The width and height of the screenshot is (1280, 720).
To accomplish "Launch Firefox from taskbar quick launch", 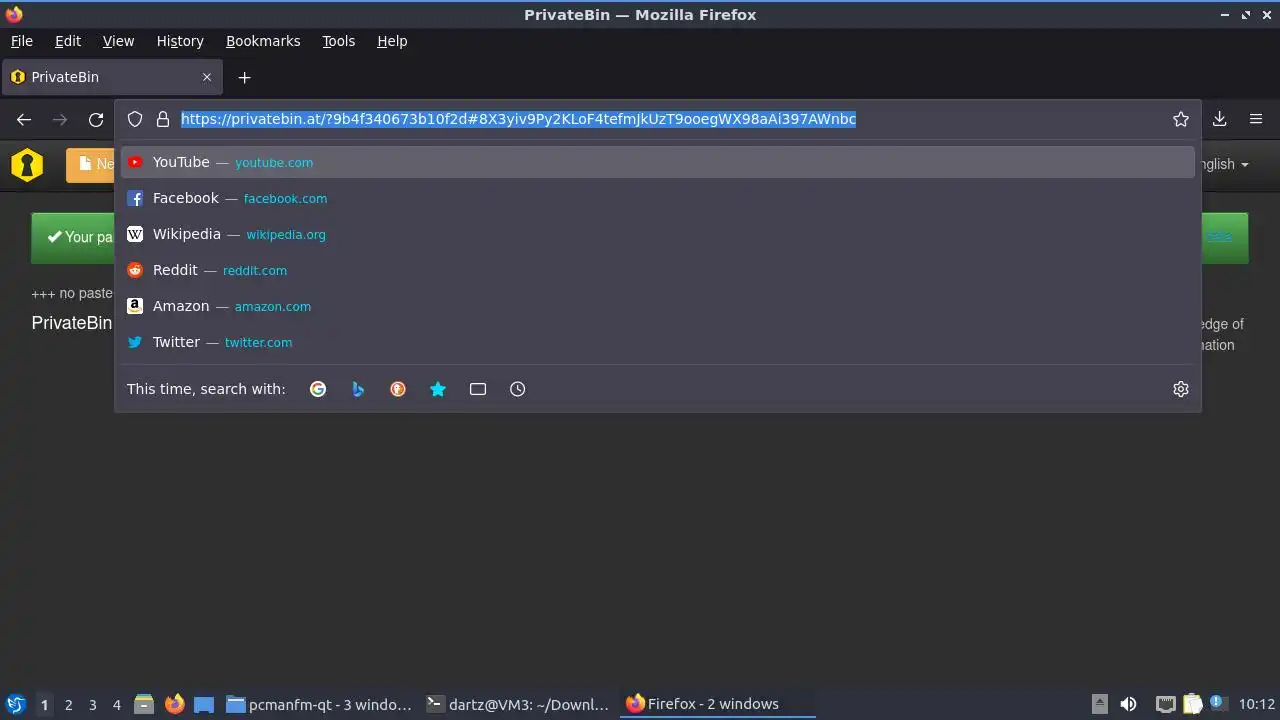I will [x=174, y=704].
